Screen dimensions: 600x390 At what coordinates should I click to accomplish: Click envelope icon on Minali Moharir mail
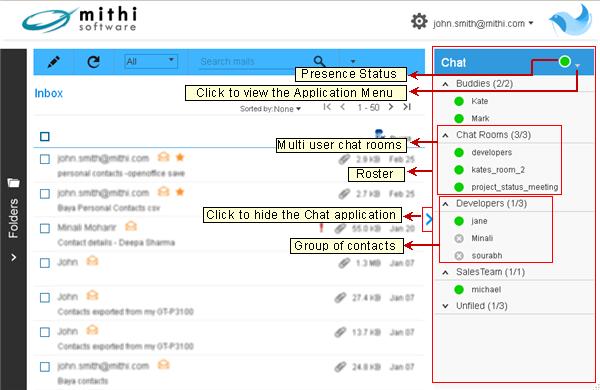[131, 227]
